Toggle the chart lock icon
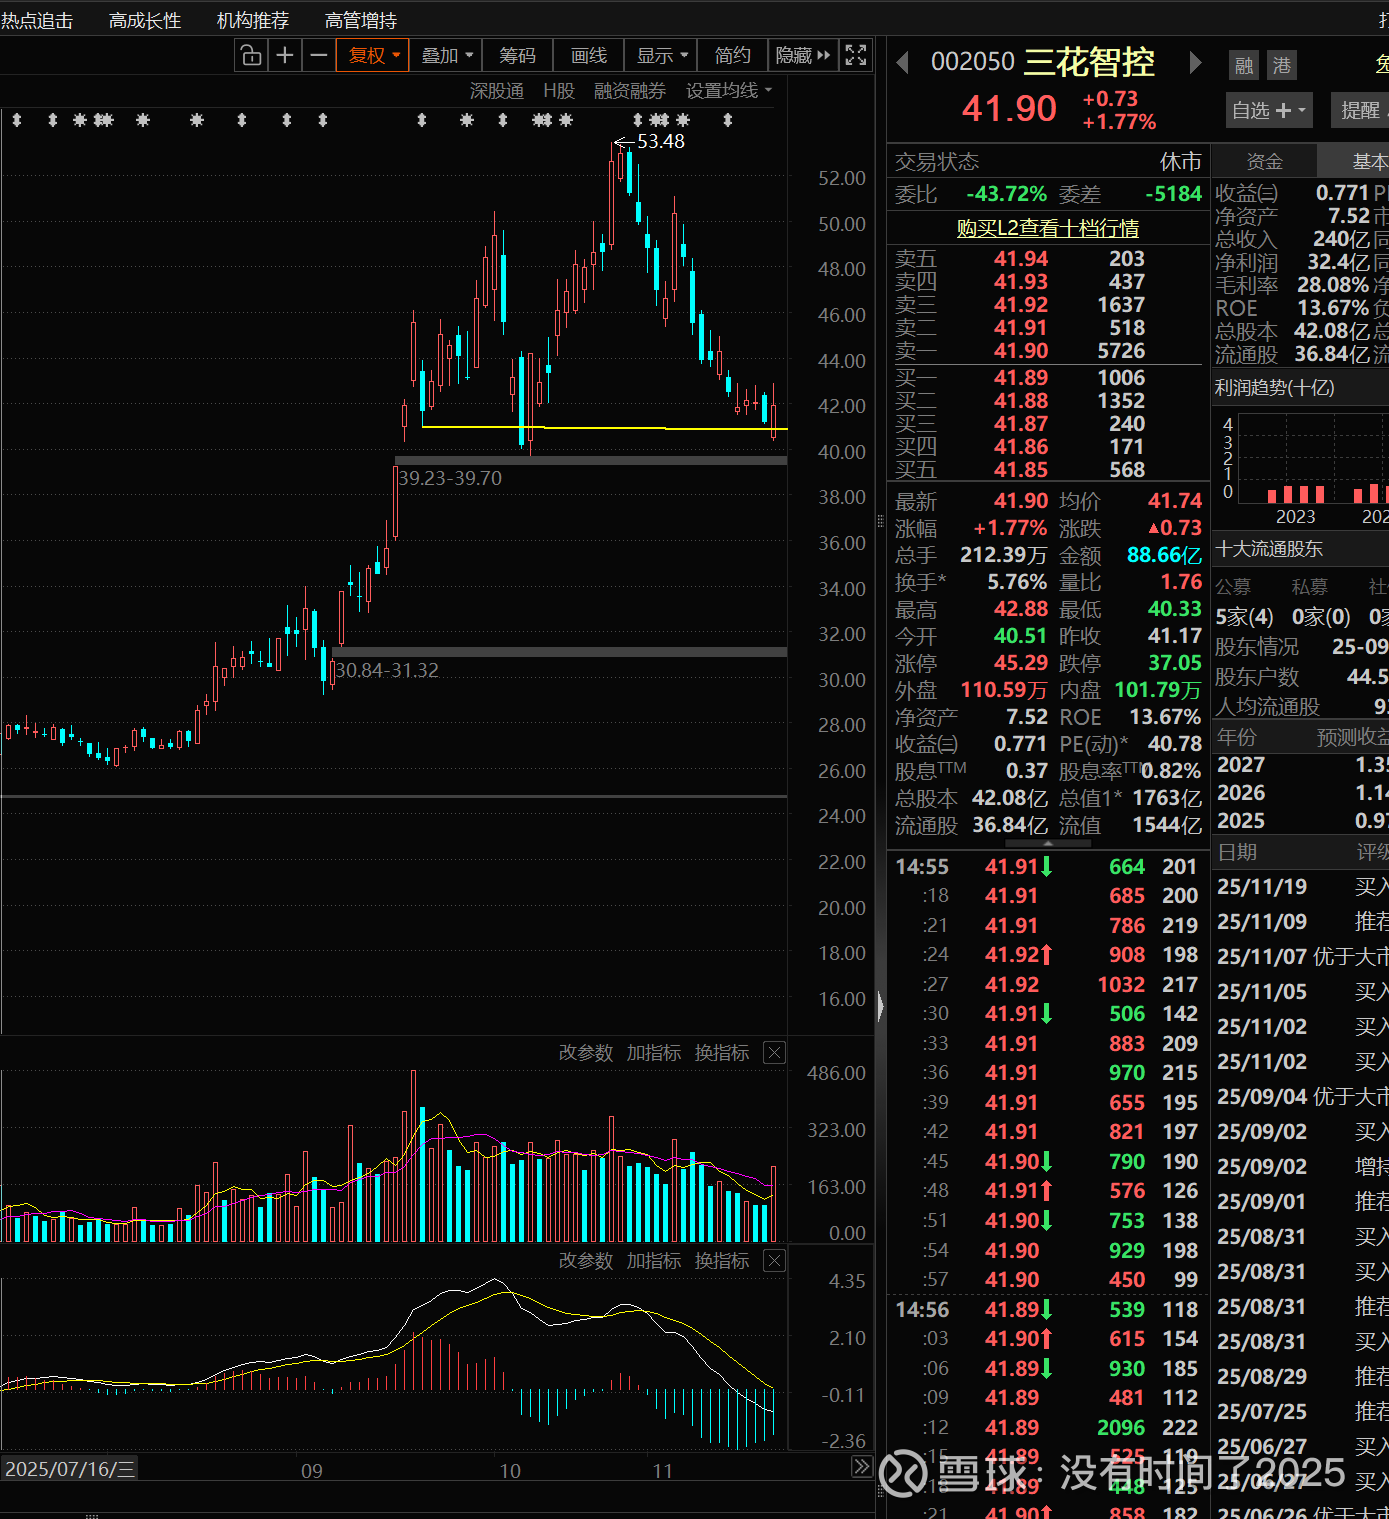The image size is (1389, 1519). click(x=251, y=55)
